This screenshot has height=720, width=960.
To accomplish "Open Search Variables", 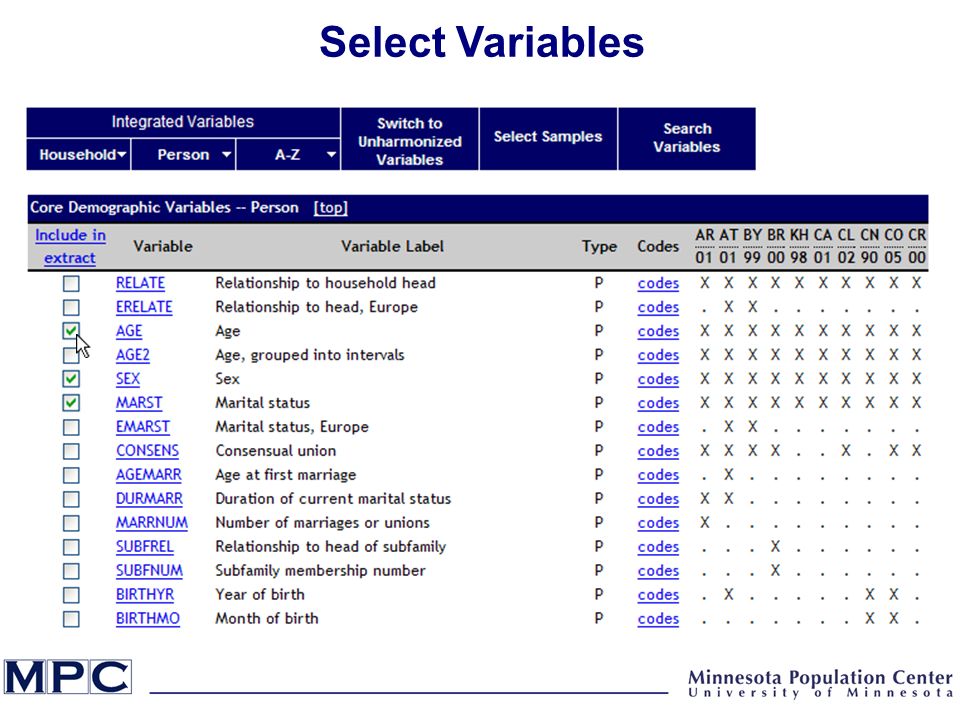I will click(x=687, y=139).
